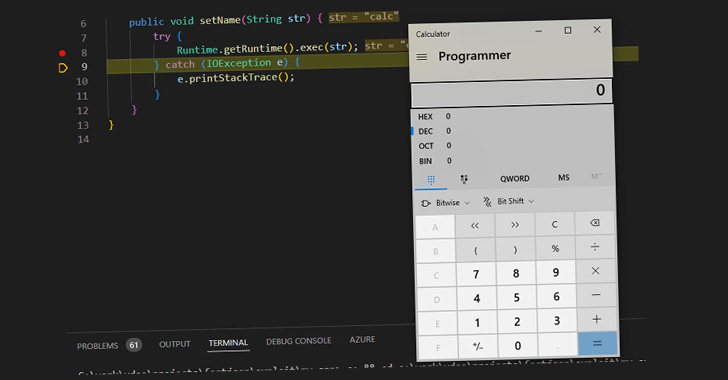Image resolution: width=728 pixels, height=380 pixels.
Task: Click the MS memory store button
Action: 564,177
